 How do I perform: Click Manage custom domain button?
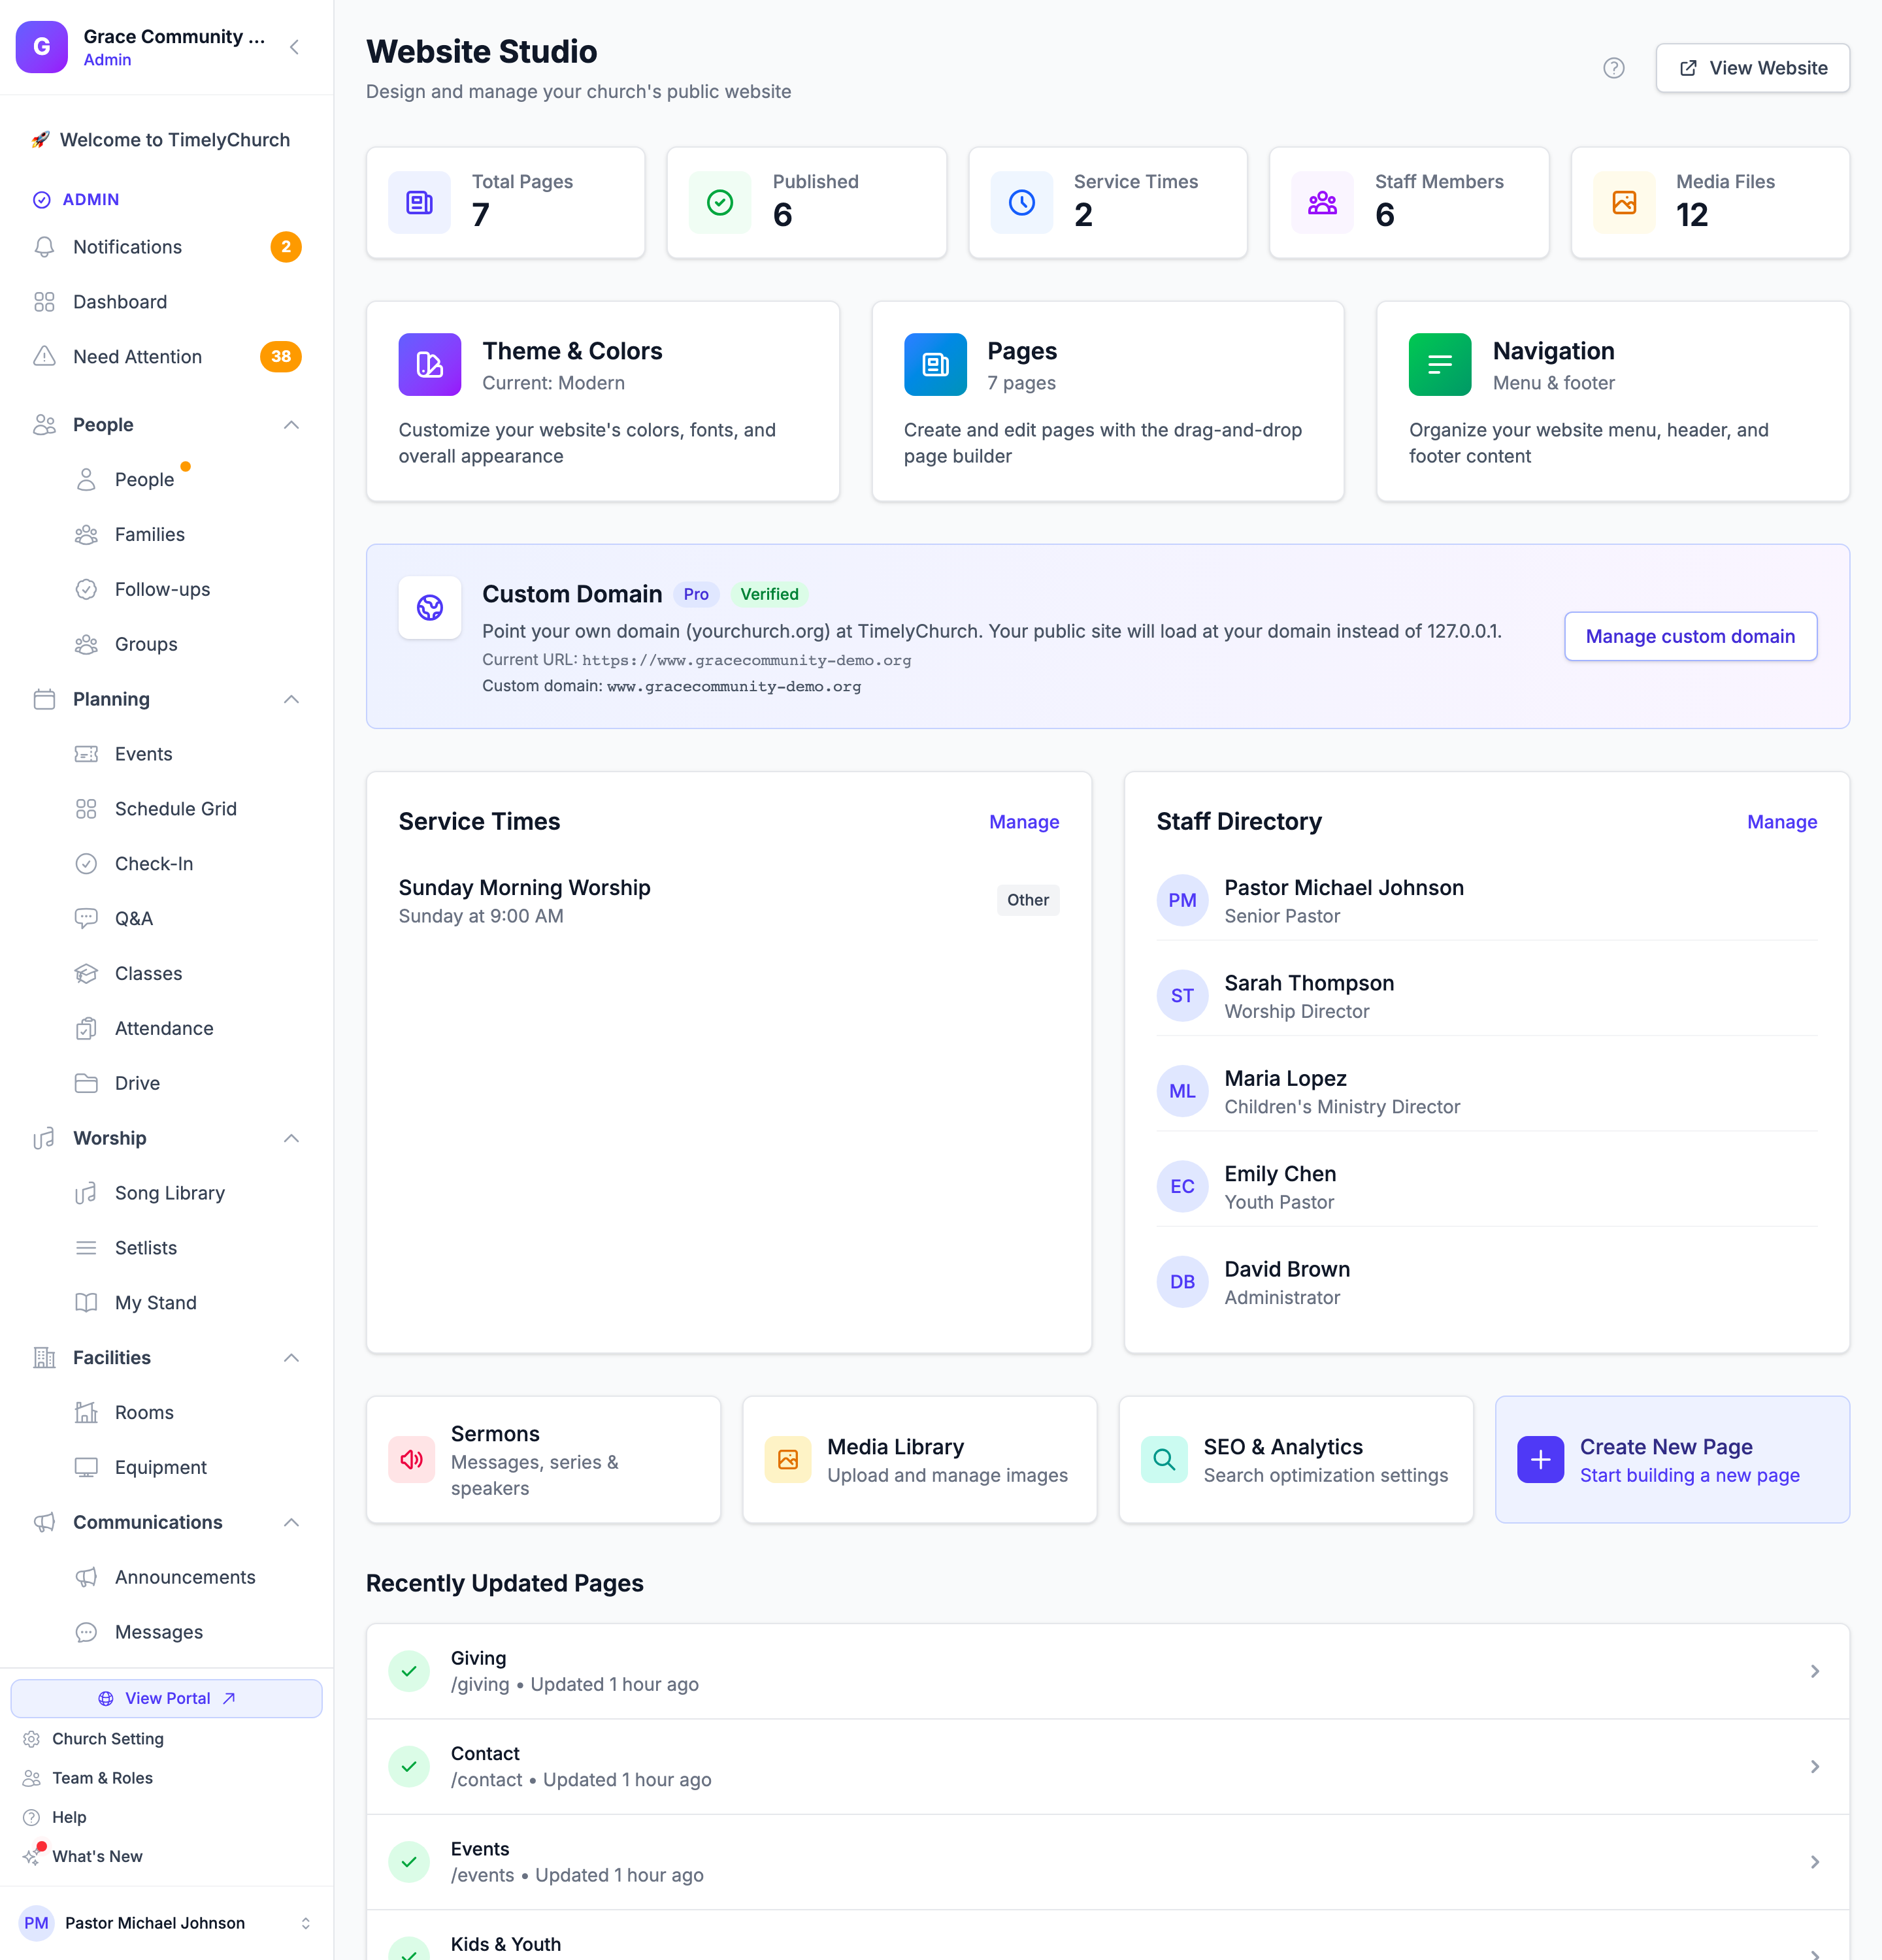(1690, 636)
